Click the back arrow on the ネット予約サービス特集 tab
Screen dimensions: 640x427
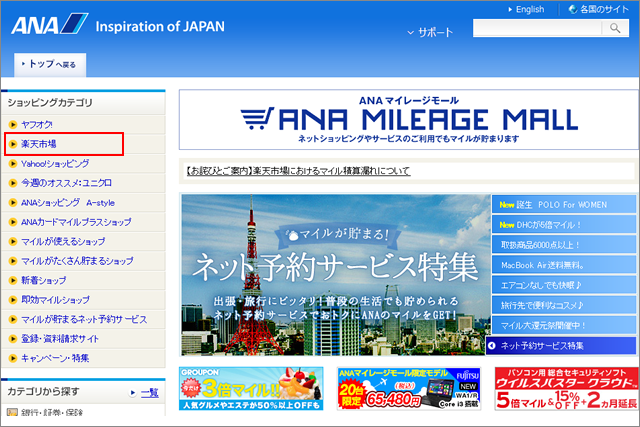click(492, 346)
